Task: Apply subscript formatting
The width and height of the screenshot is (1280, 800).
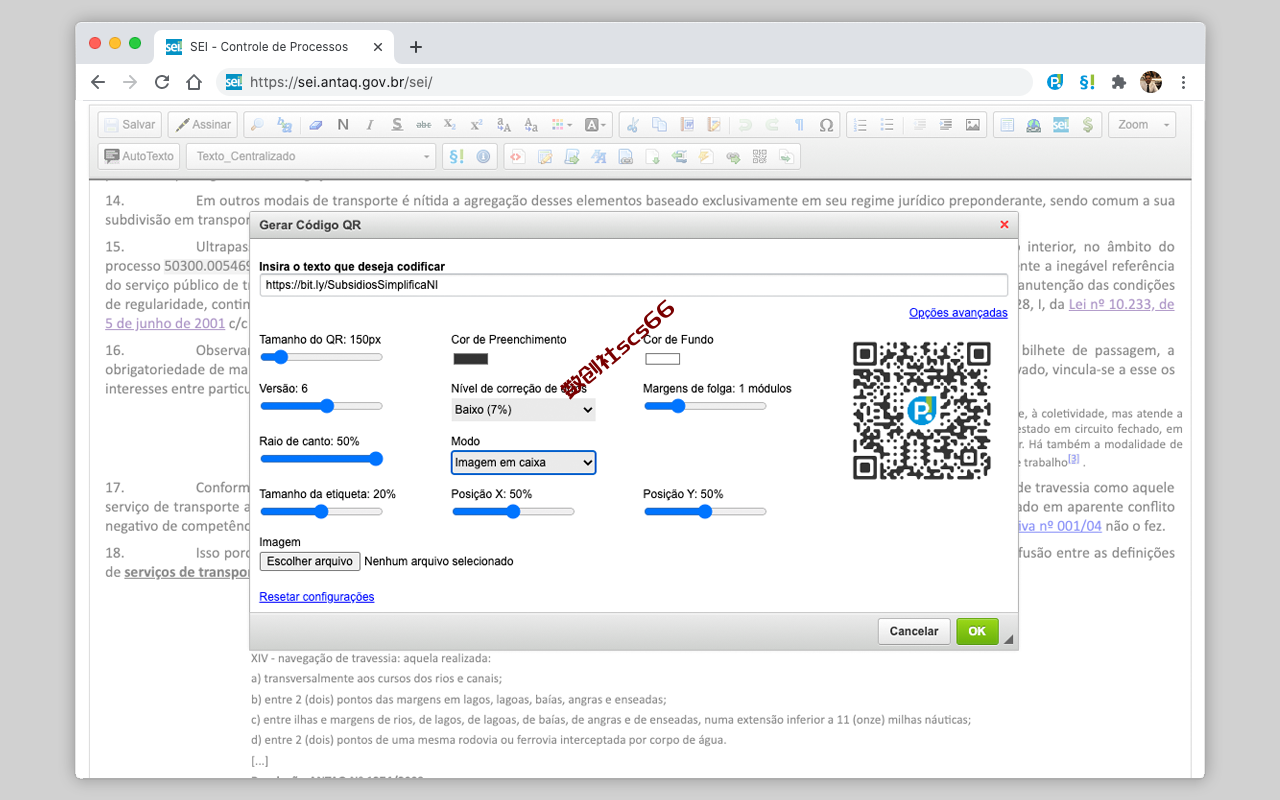Action: pyautogui.click(x=450, y=125)
